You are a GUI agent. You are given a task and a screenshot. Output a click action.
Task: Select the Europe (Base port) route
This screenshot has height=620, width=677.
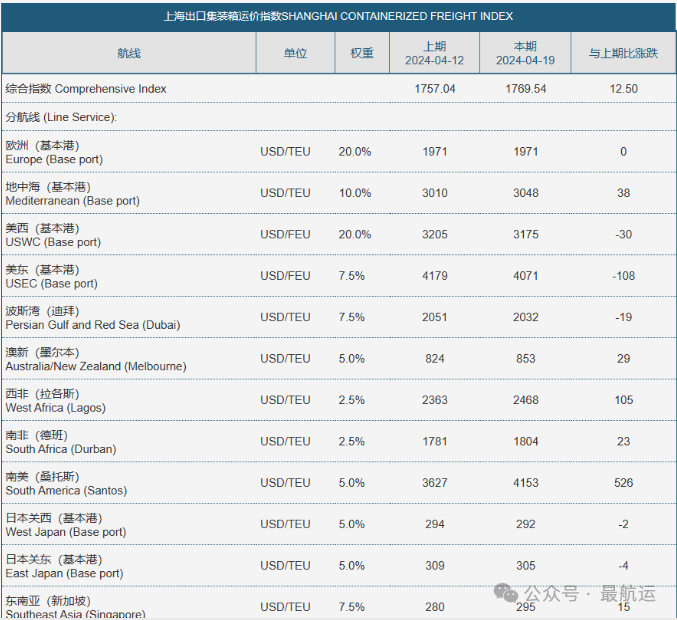(x=54, y=152)
